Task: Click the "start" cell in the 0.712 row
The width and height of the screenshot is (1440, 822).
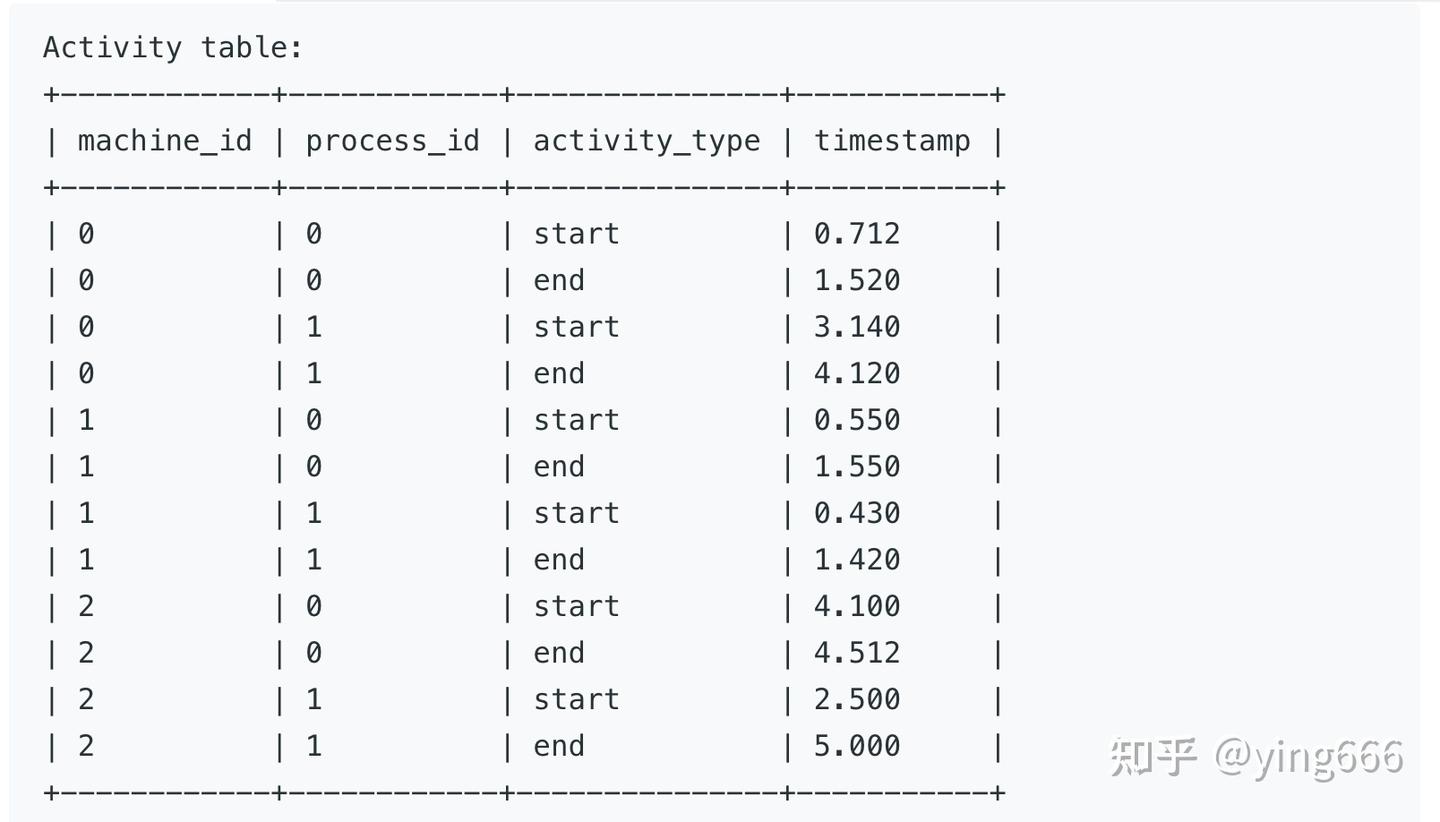Action: pyautogui.click(x=576, y=234)
